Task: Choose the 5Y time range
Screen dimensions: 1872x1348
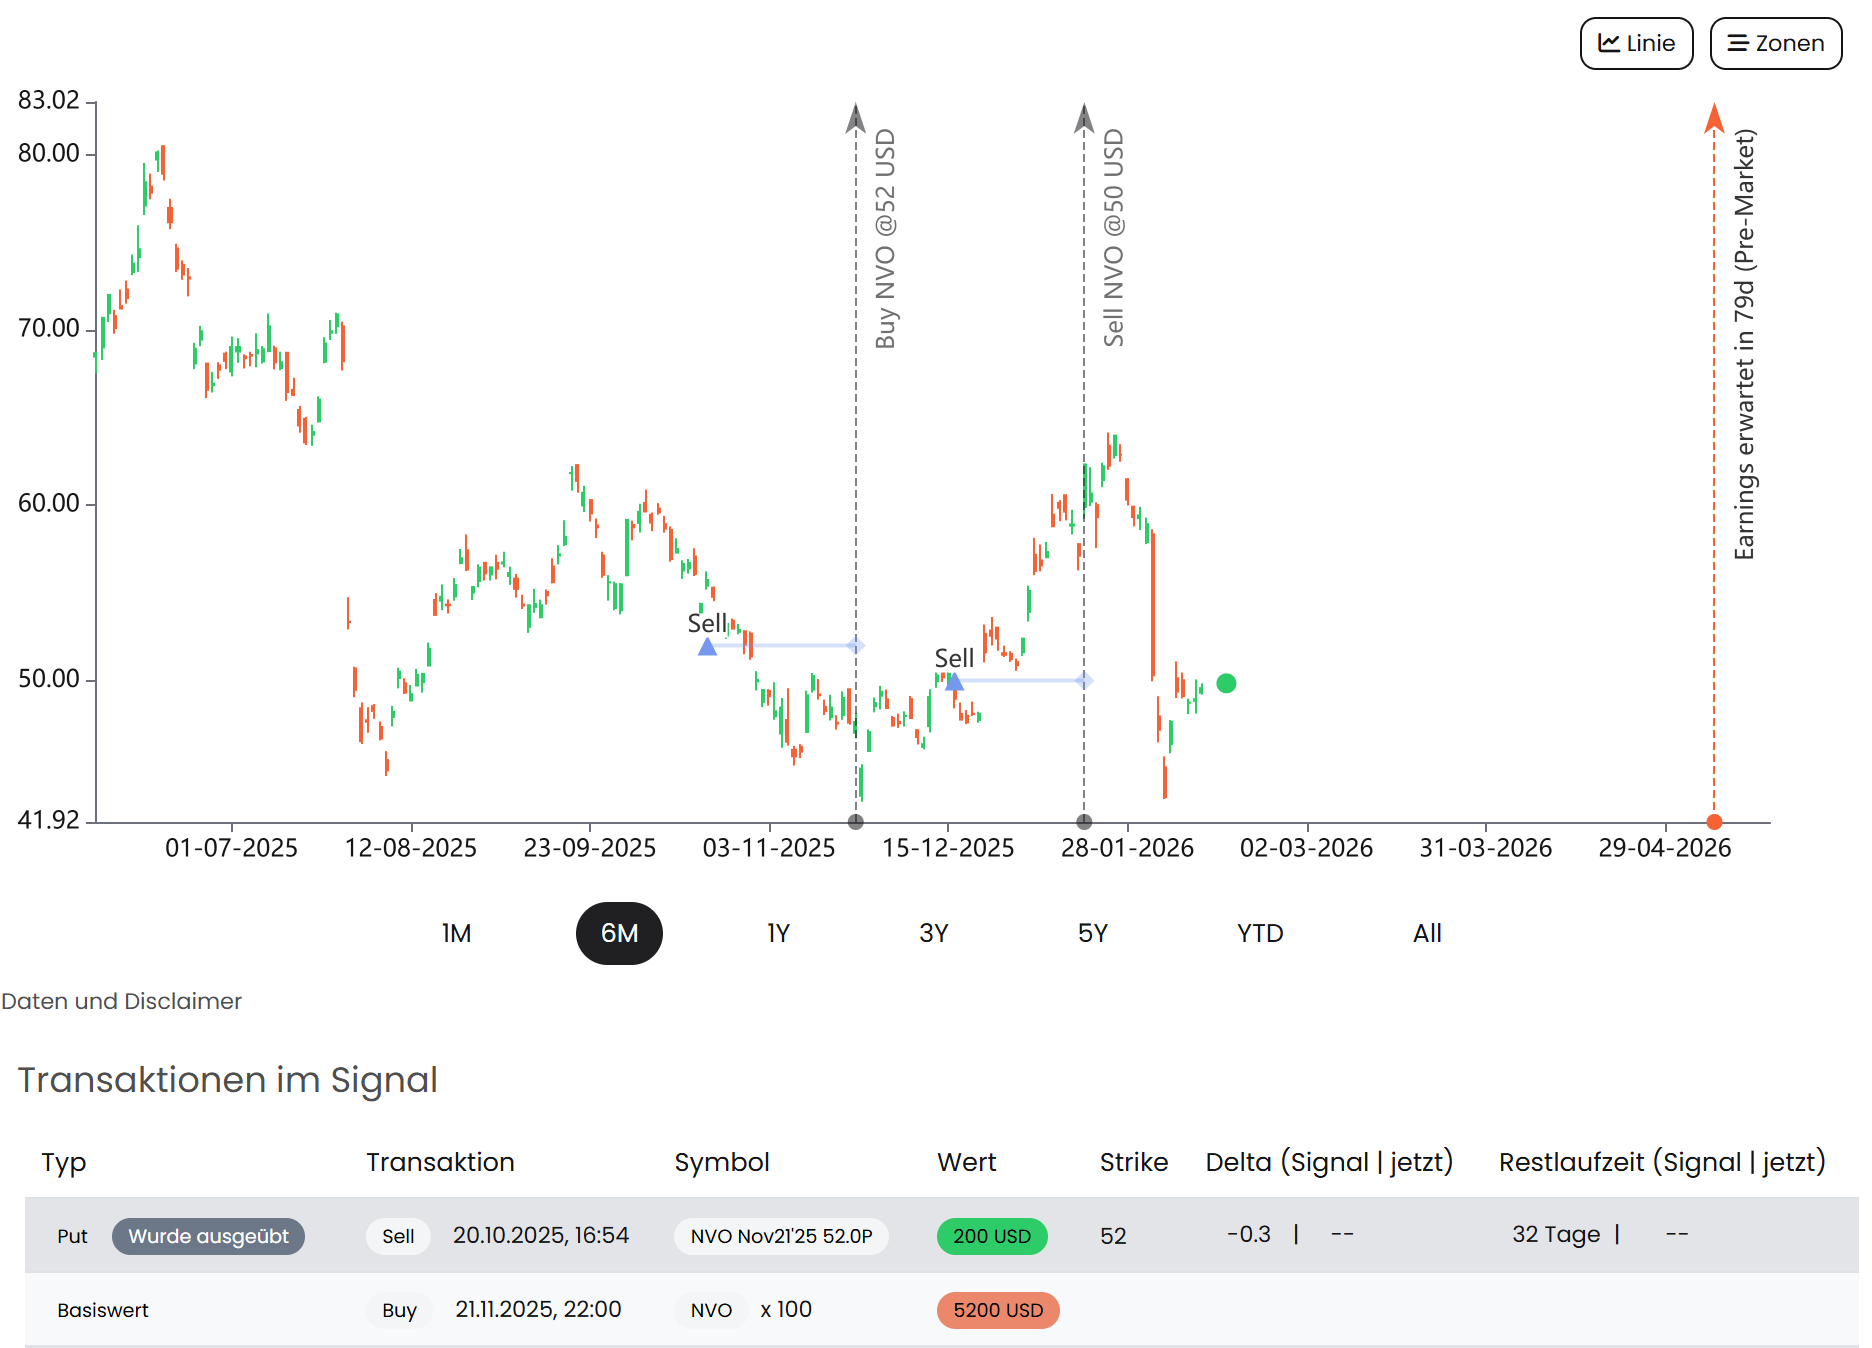Action: coord(1092,933)
